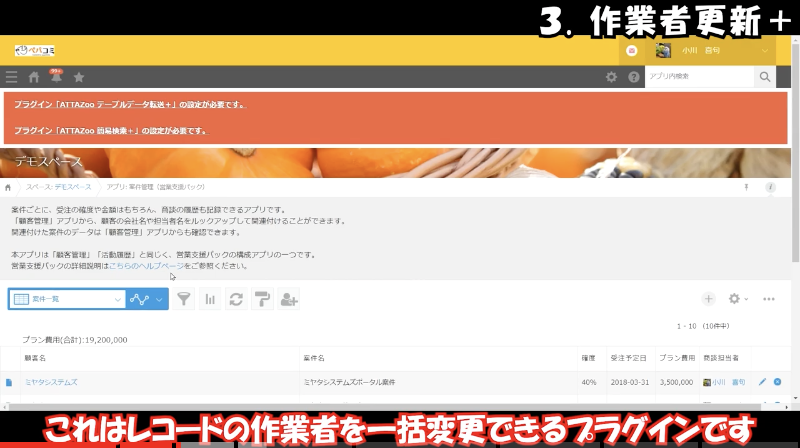Open the notifications bell
Screen dimensions: 800x448
56,77
